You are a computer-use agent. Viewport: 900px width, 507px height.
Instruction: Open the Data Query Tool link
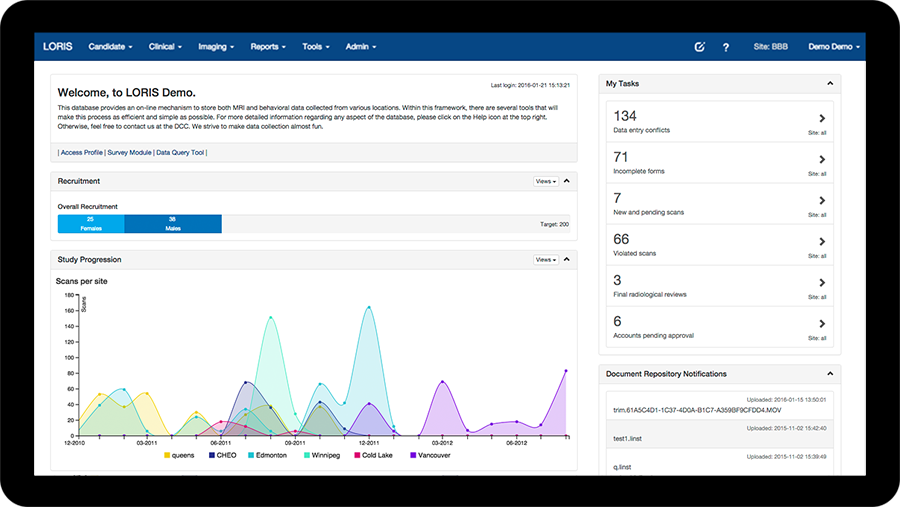click(180, 153)
